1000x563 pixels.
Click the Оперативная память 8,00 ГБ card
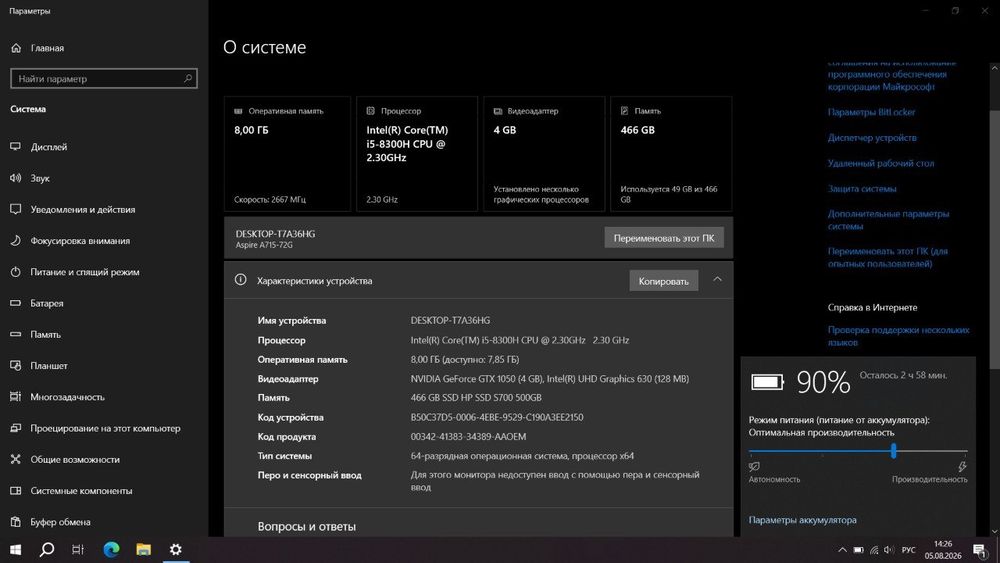click(287, 154)
